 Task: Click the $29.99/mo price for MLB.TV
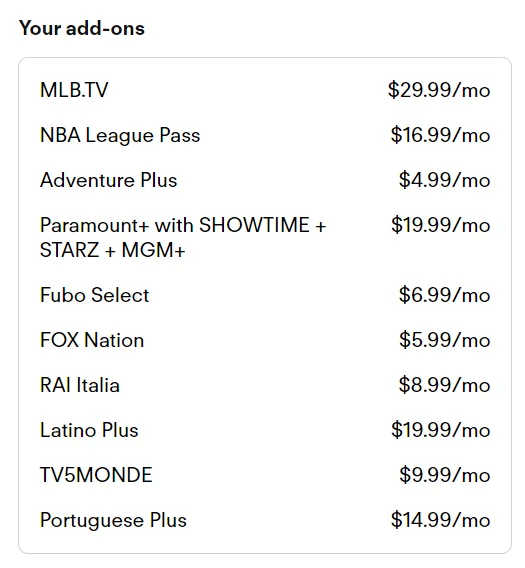(439, 90)
